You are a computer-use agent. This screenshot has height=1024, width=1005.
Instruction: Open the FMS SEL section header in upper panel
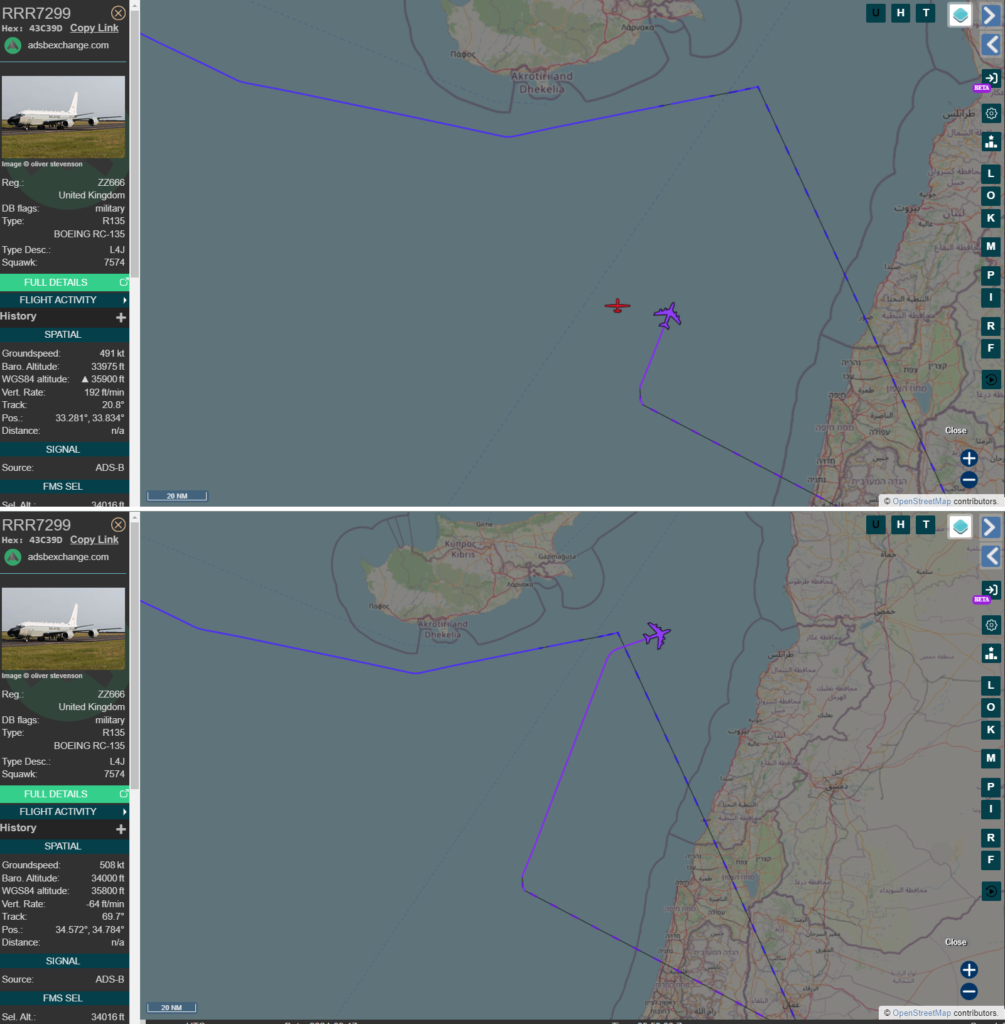[x=65, y=487]
